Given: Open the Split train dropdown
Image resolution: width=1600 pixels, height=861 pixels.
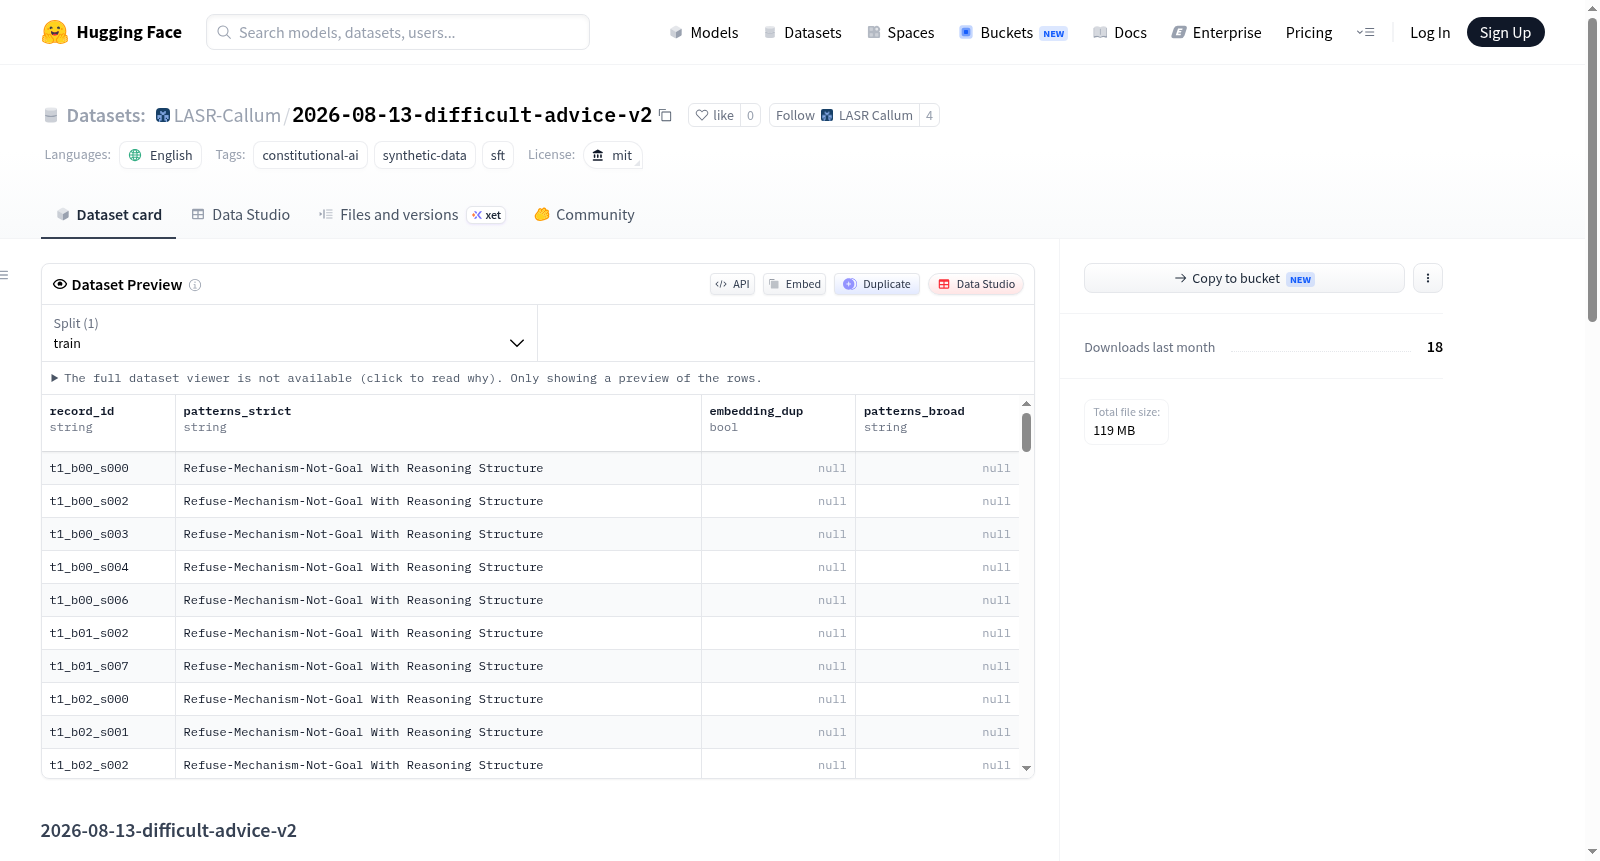Looking at the screenshot, I should click(289, 333).
